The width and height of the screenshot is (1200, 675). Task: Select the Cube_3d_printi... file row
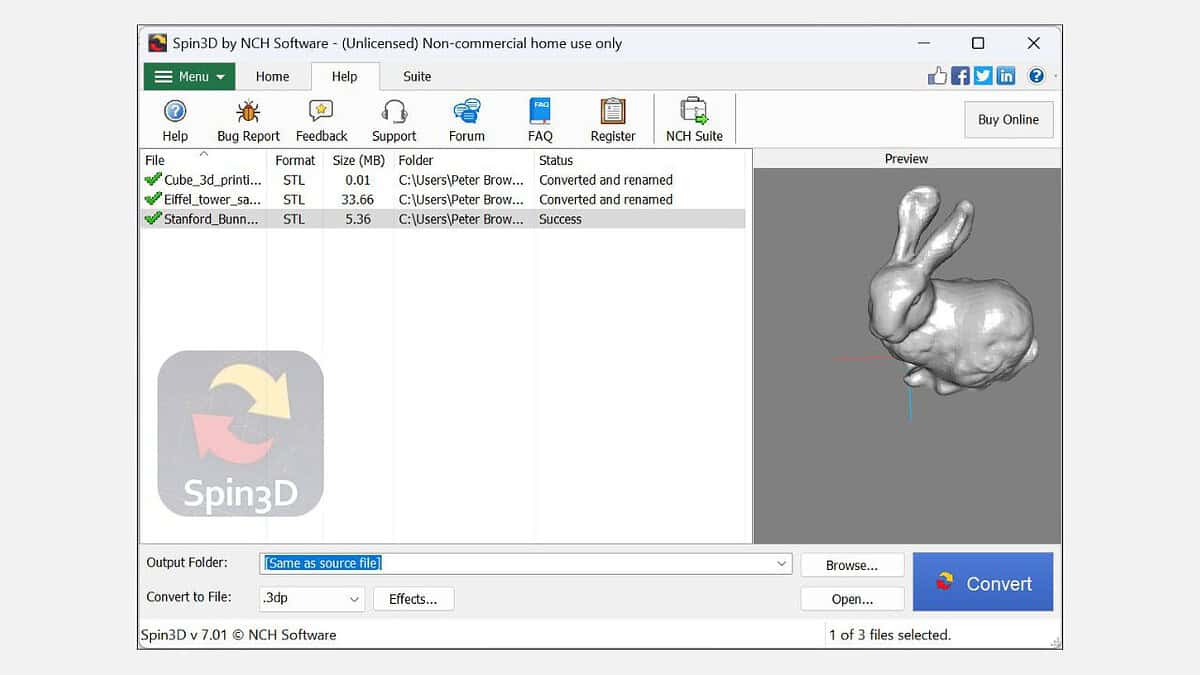click(x=443, y=180)
